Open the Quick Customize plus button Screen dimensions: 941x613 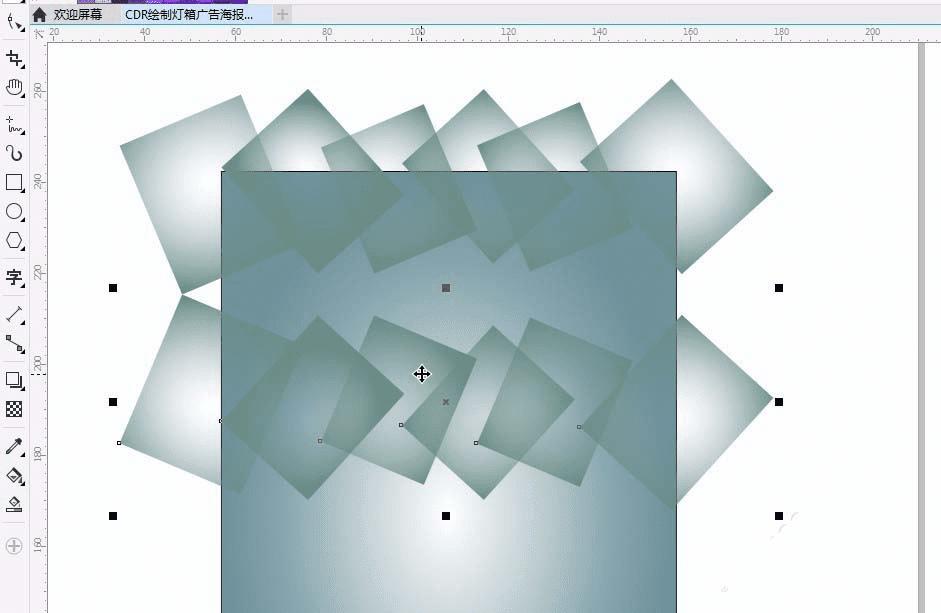tap(14, 546)
